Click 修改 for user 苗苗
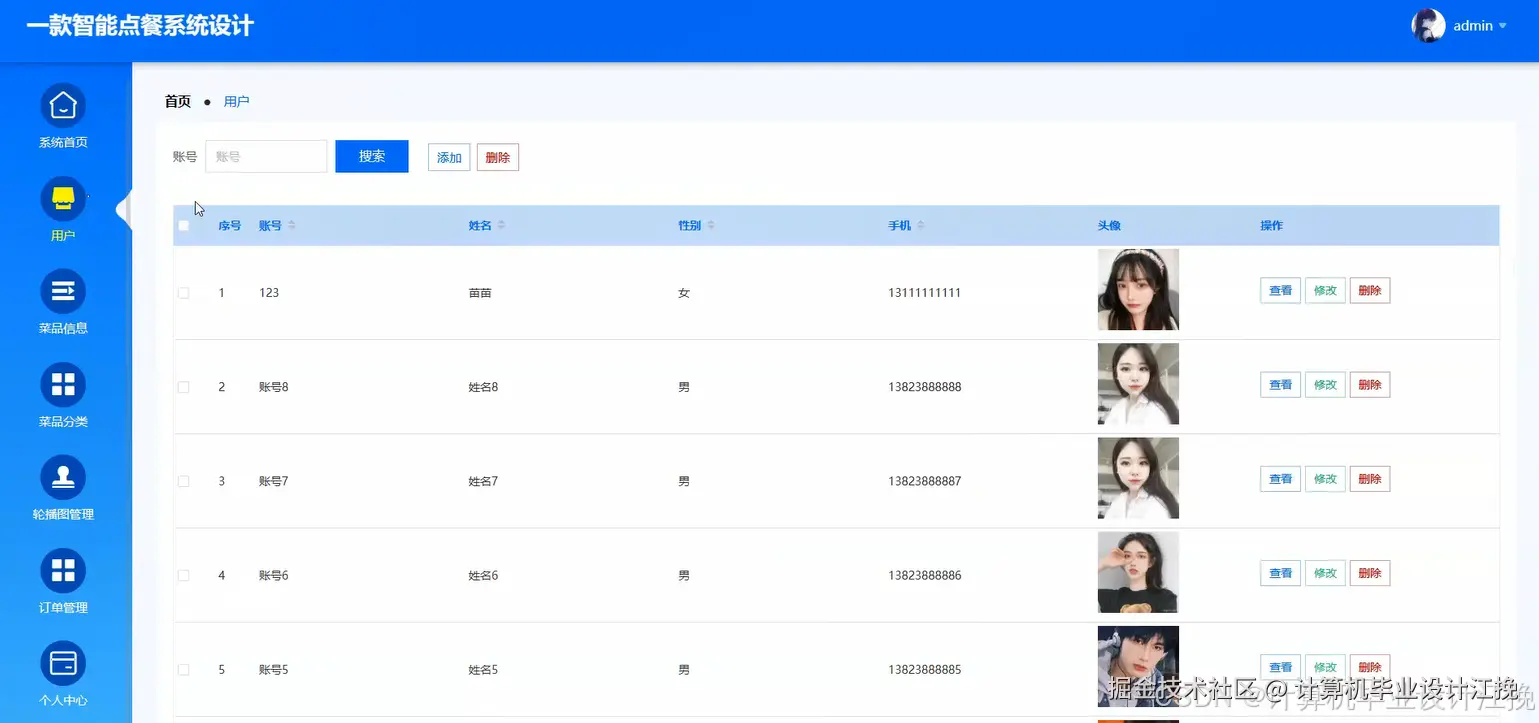1539x723 pixels. coord(1325,290)
